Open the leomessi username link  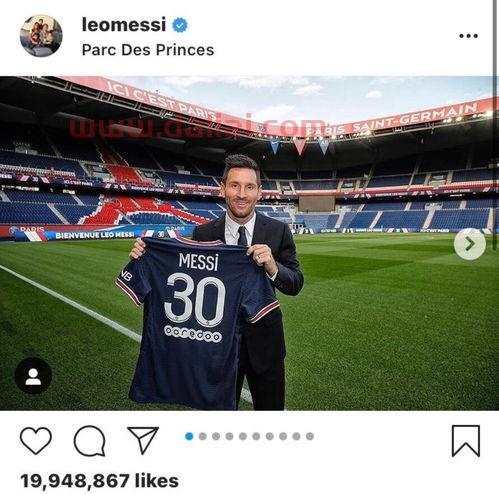pyautogui.click(x=124, y=25)
